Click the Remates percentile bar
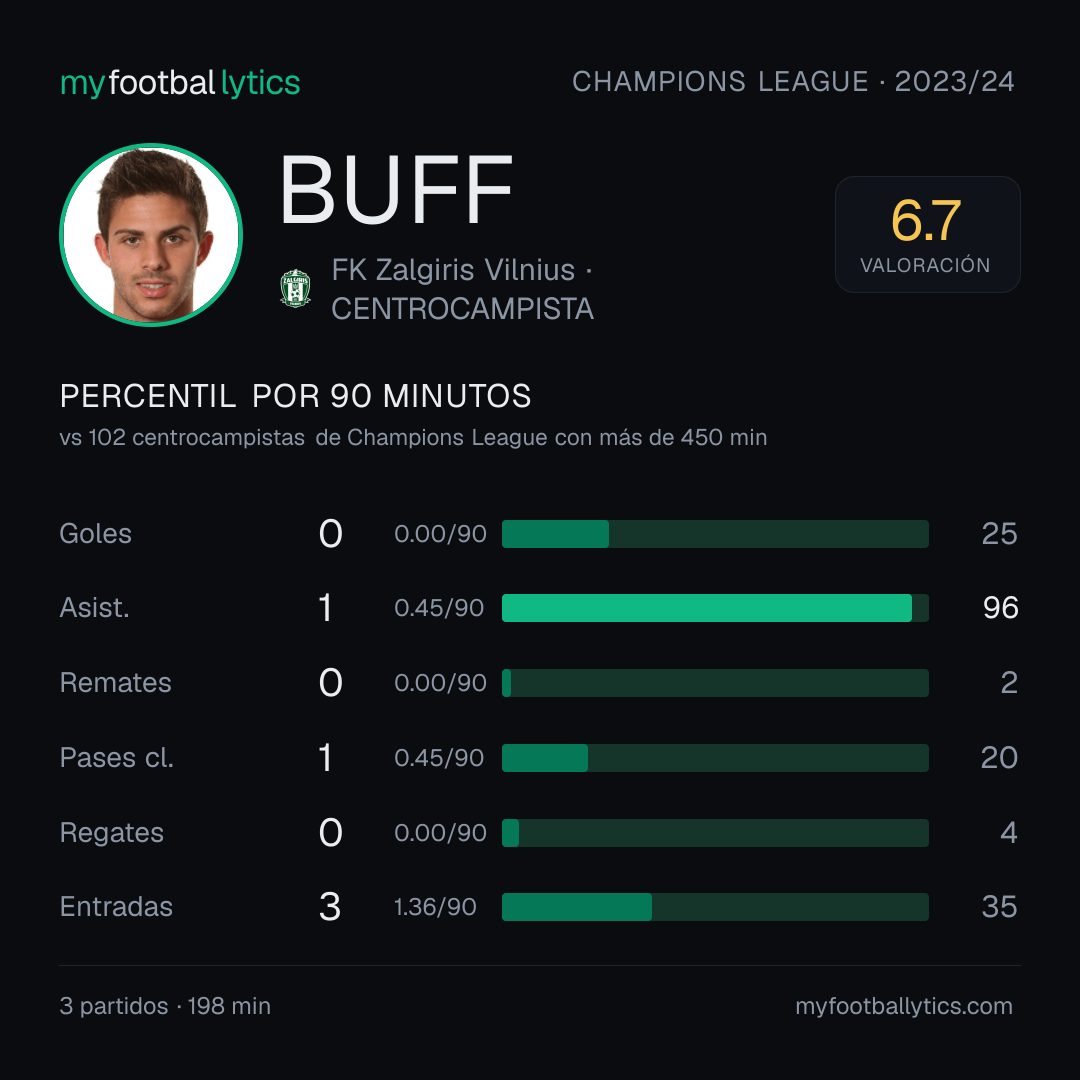Screen dimensions: 1080x1080 (x=715, y=683)
